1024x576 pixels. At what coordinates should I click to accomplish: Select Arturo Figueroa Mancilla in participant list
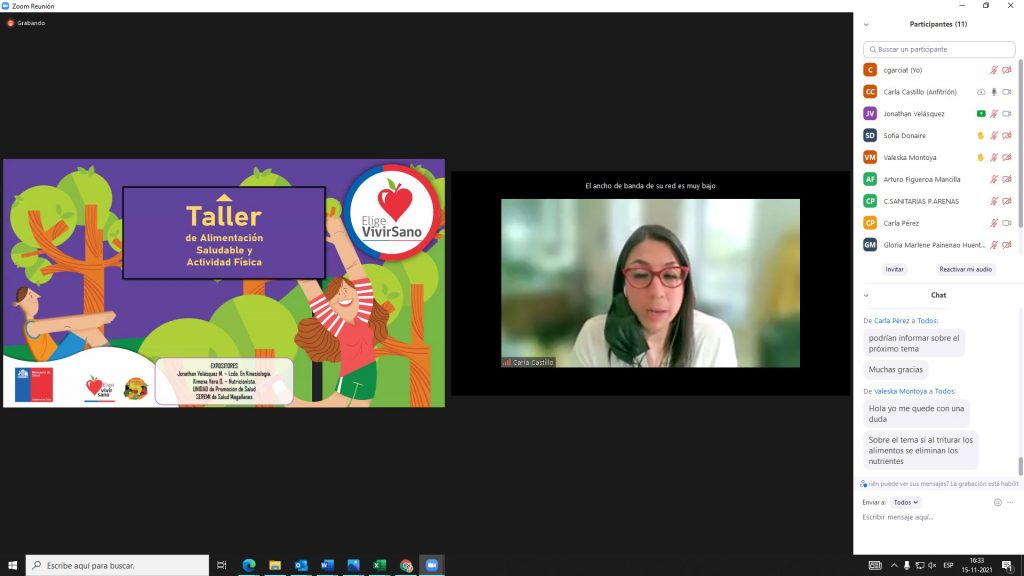[922, 180]
